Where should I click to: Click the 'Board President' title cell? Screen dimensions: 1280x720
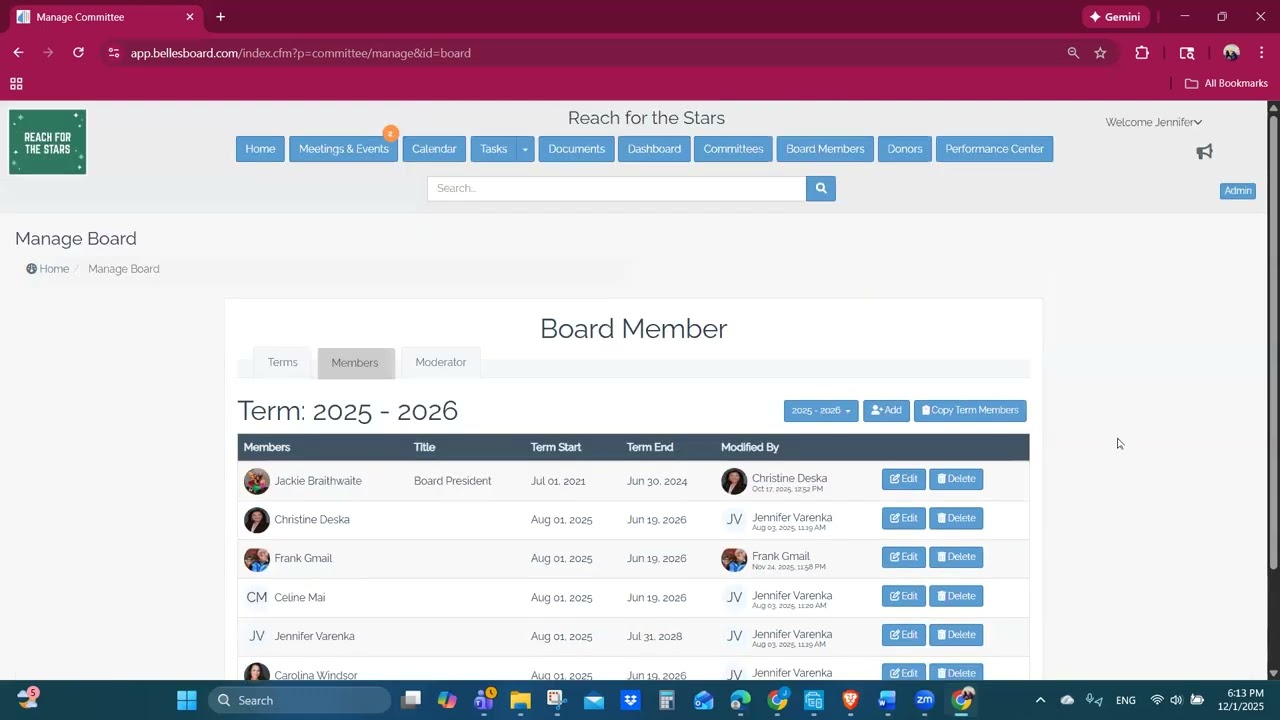(452, 481)
